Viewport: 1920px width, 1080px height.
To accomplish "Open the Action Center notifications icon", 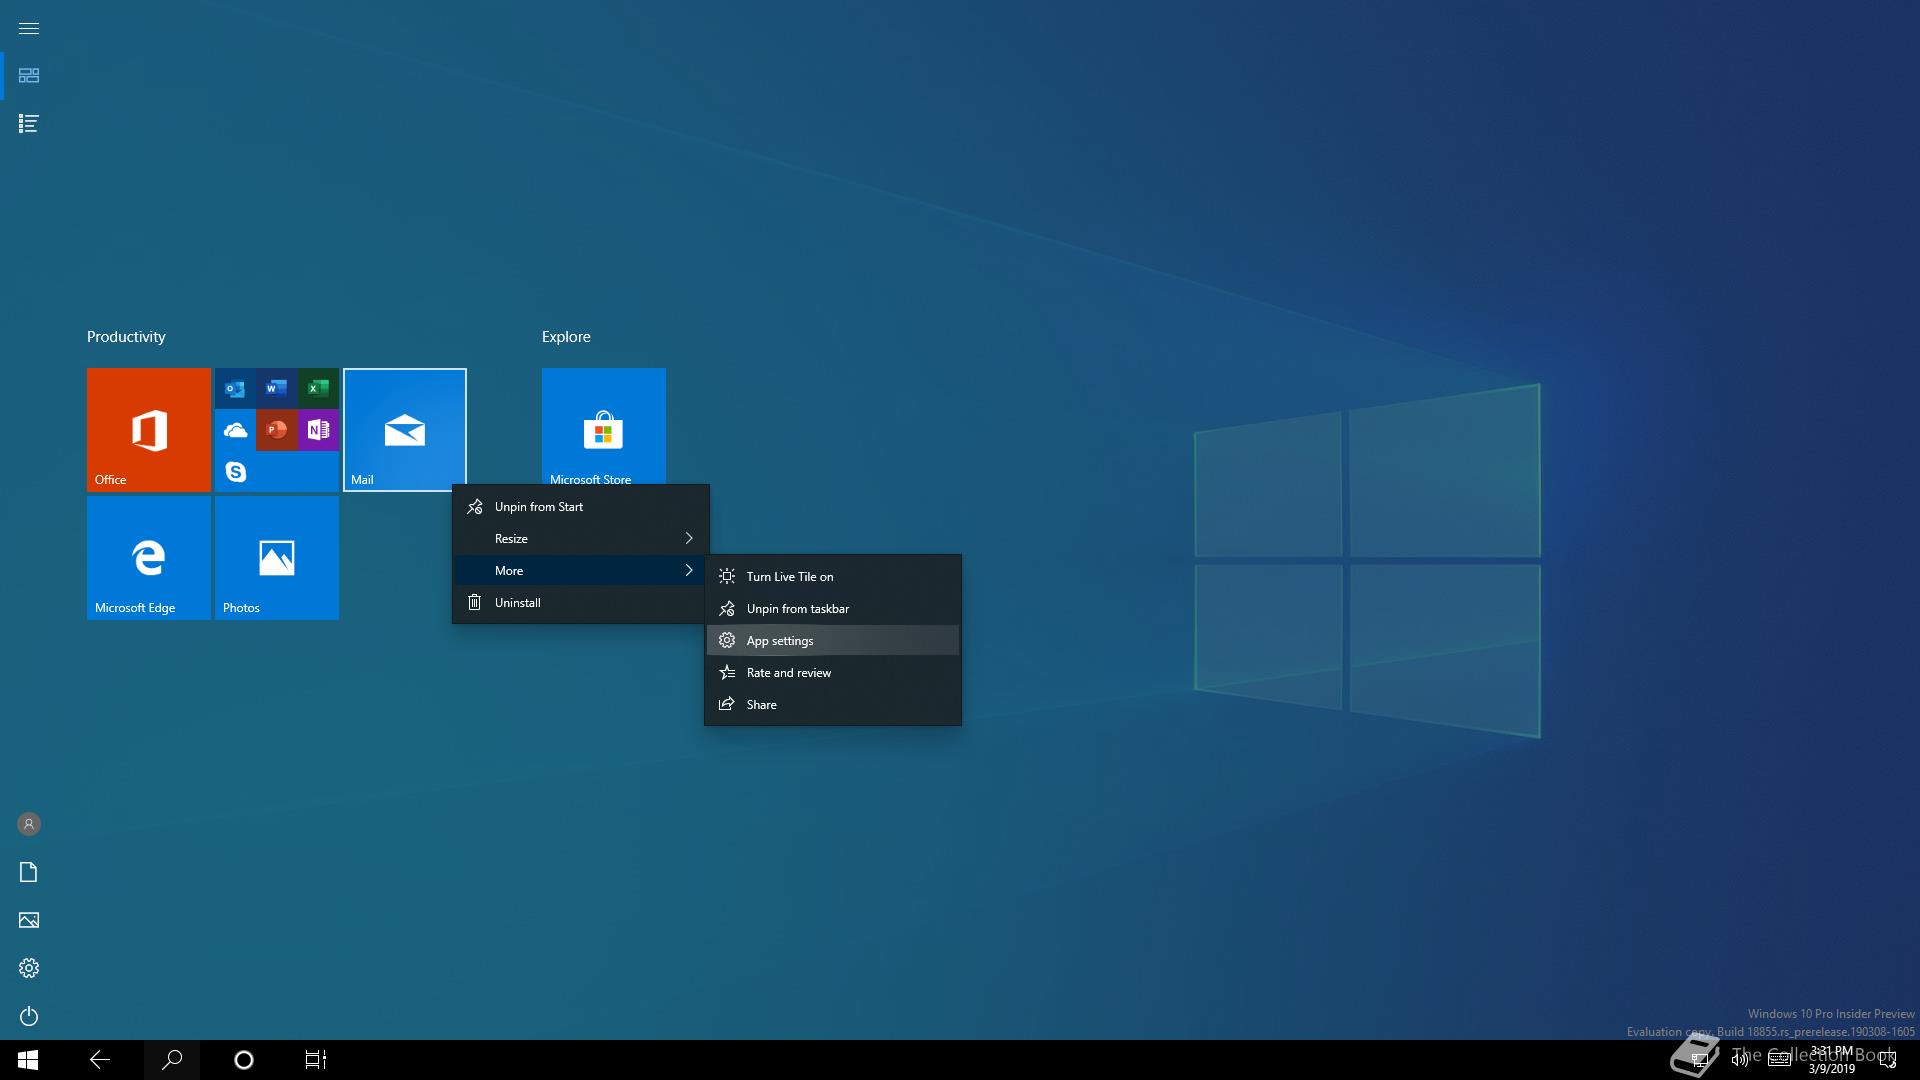I will [1888, 1060].
